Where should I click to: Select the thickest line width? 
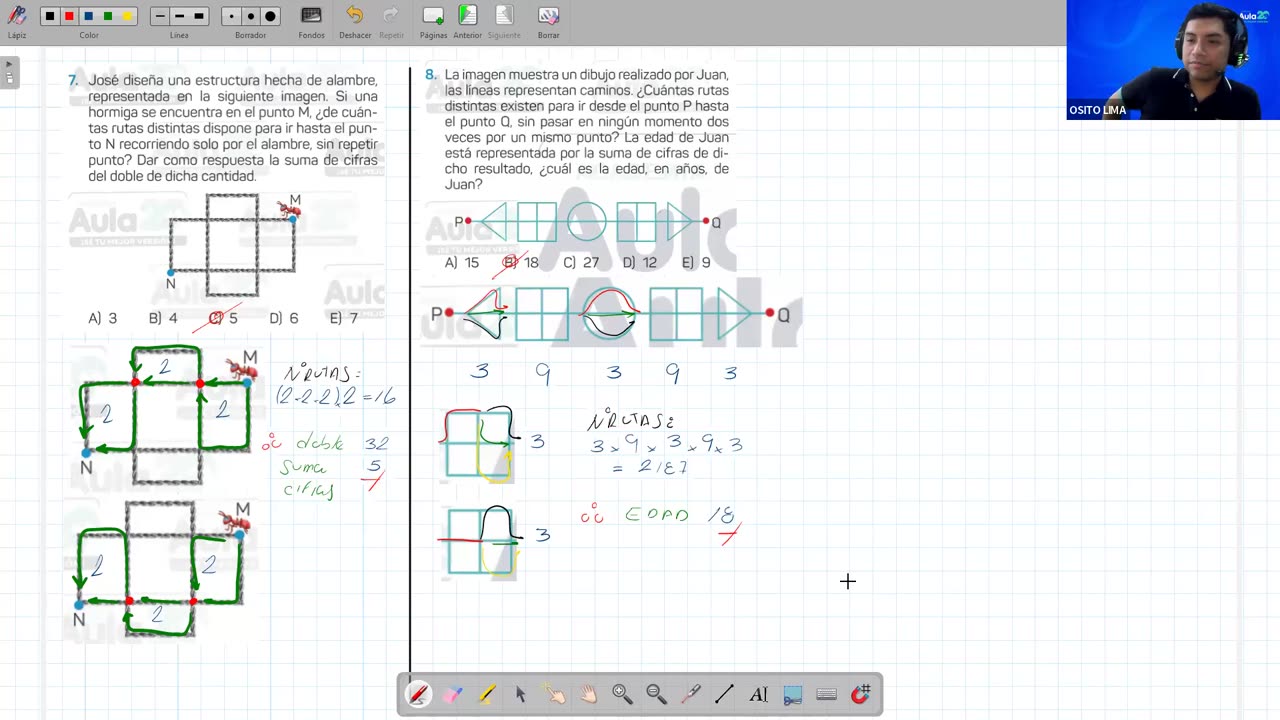click(199, 16)
